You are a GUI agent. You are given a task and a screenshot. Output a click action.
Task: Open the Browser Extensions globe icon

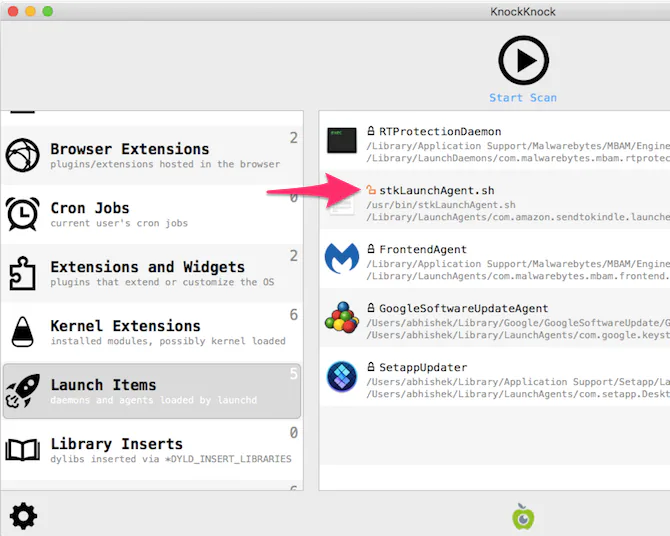coord(22,155)
